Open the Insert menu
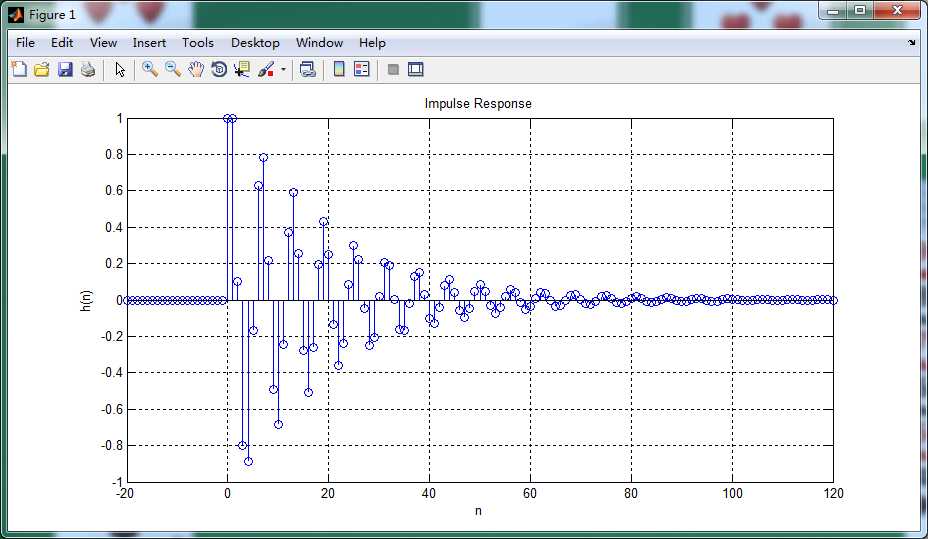 (149, 43)
